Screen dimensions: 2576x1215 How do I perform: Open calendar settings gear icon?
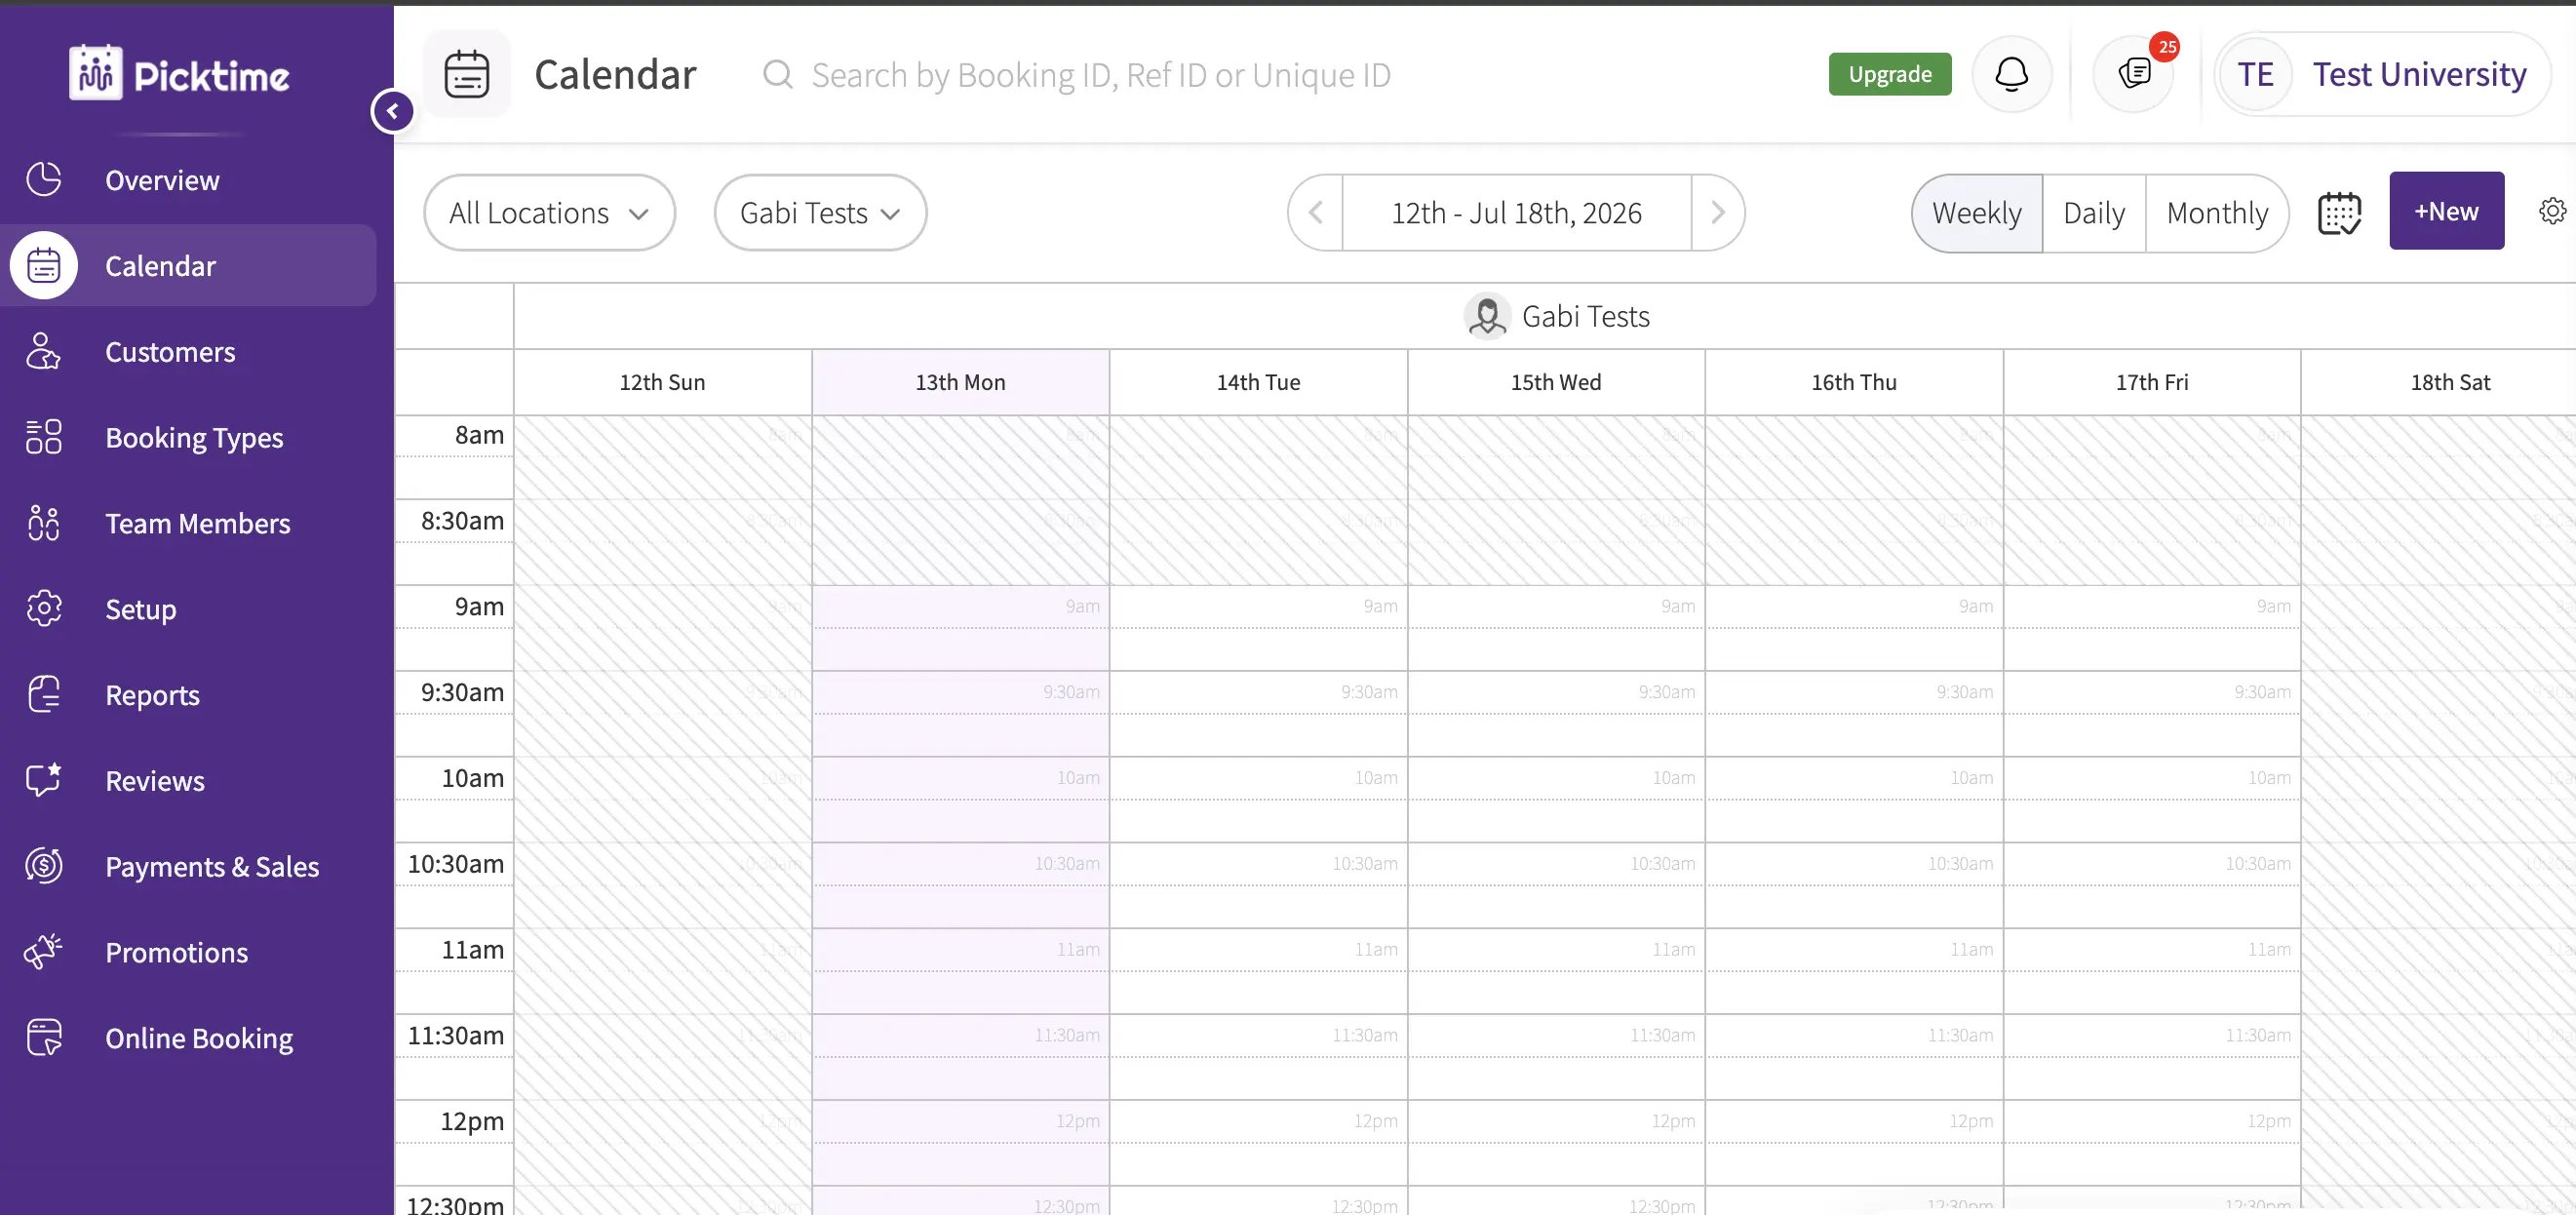coord(2552,211)
